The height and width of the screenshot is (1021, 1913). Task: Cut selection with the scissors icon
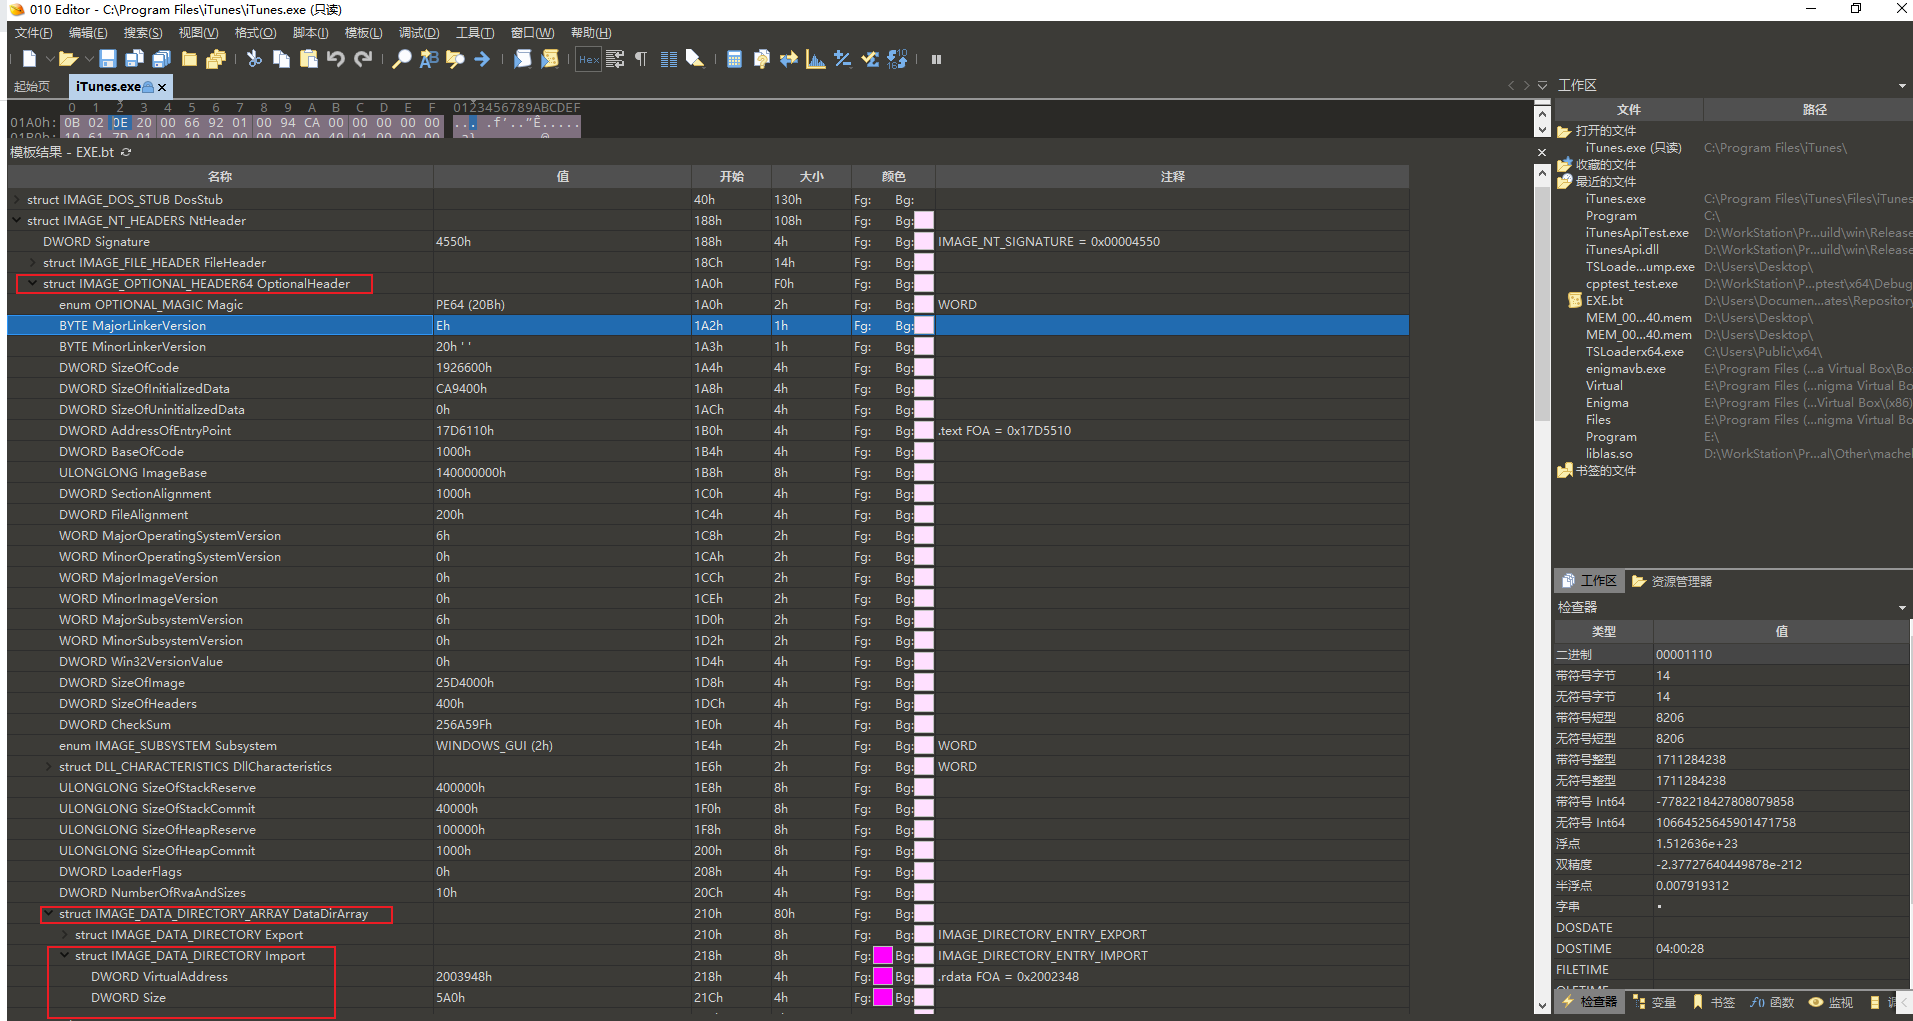tap(254, 59)
